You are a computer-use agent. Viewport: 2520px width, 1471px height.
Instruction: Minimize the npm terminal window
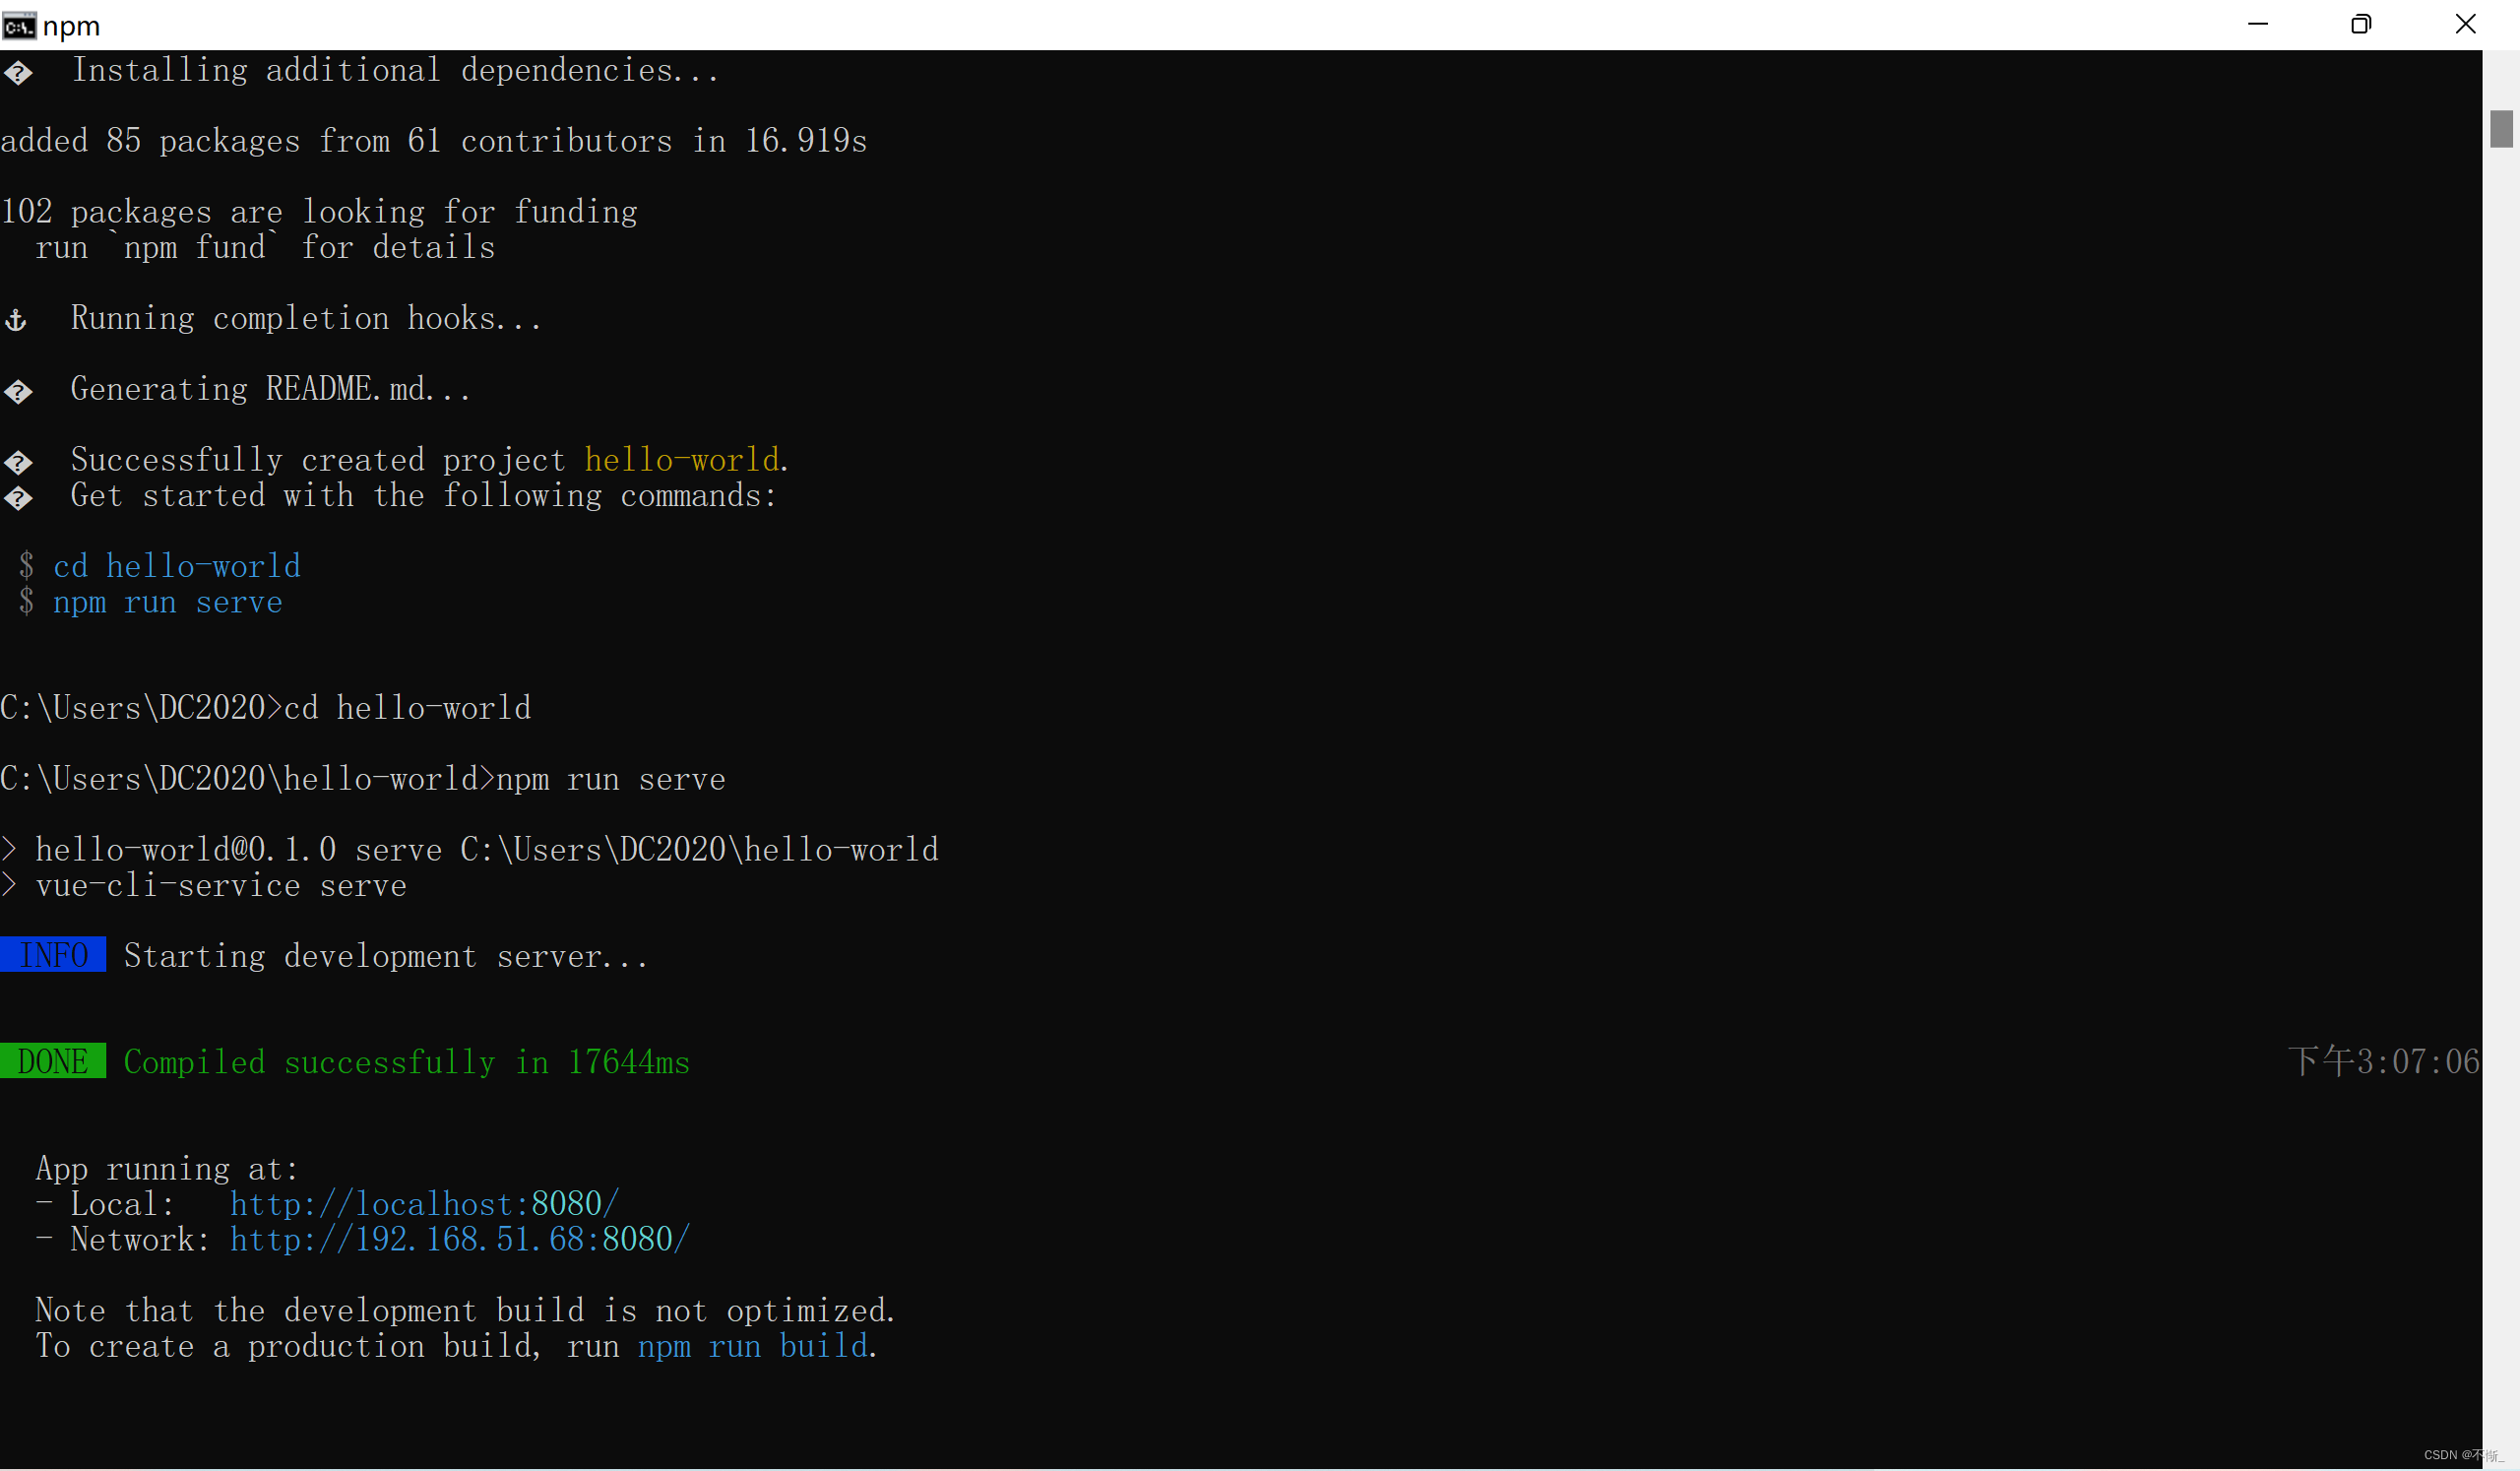(2258, 25)
